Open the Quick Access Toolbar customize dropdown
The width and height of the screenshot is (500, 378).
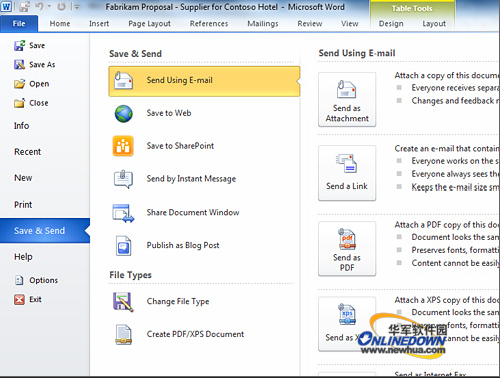(76, 7)
